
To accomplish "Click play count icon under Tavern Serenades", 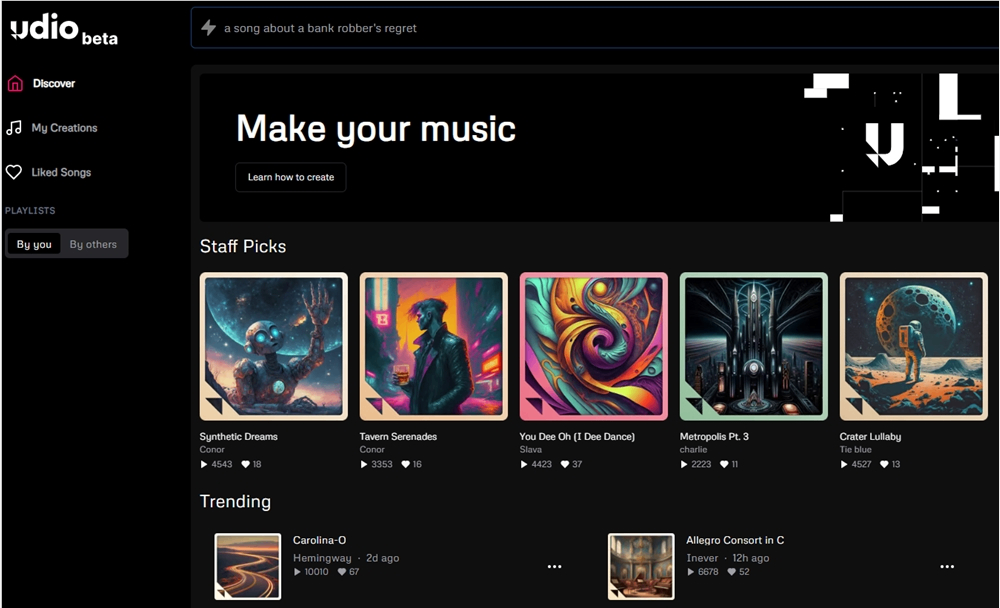I will click(364, 465).
